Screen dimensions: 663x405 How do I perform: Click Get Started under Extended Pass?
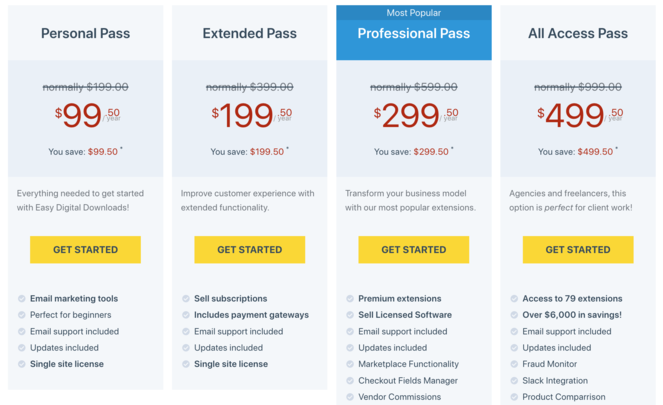pos(249,249)
